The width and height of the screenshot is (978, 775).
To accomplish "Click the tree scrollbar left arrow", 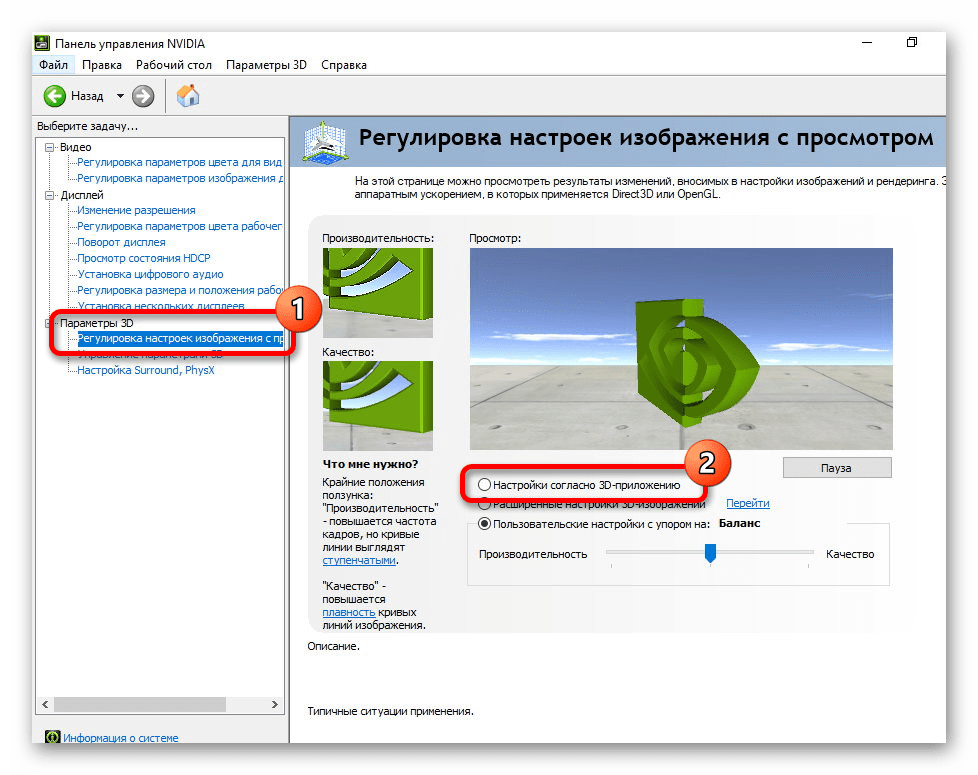I will [45, 704].
